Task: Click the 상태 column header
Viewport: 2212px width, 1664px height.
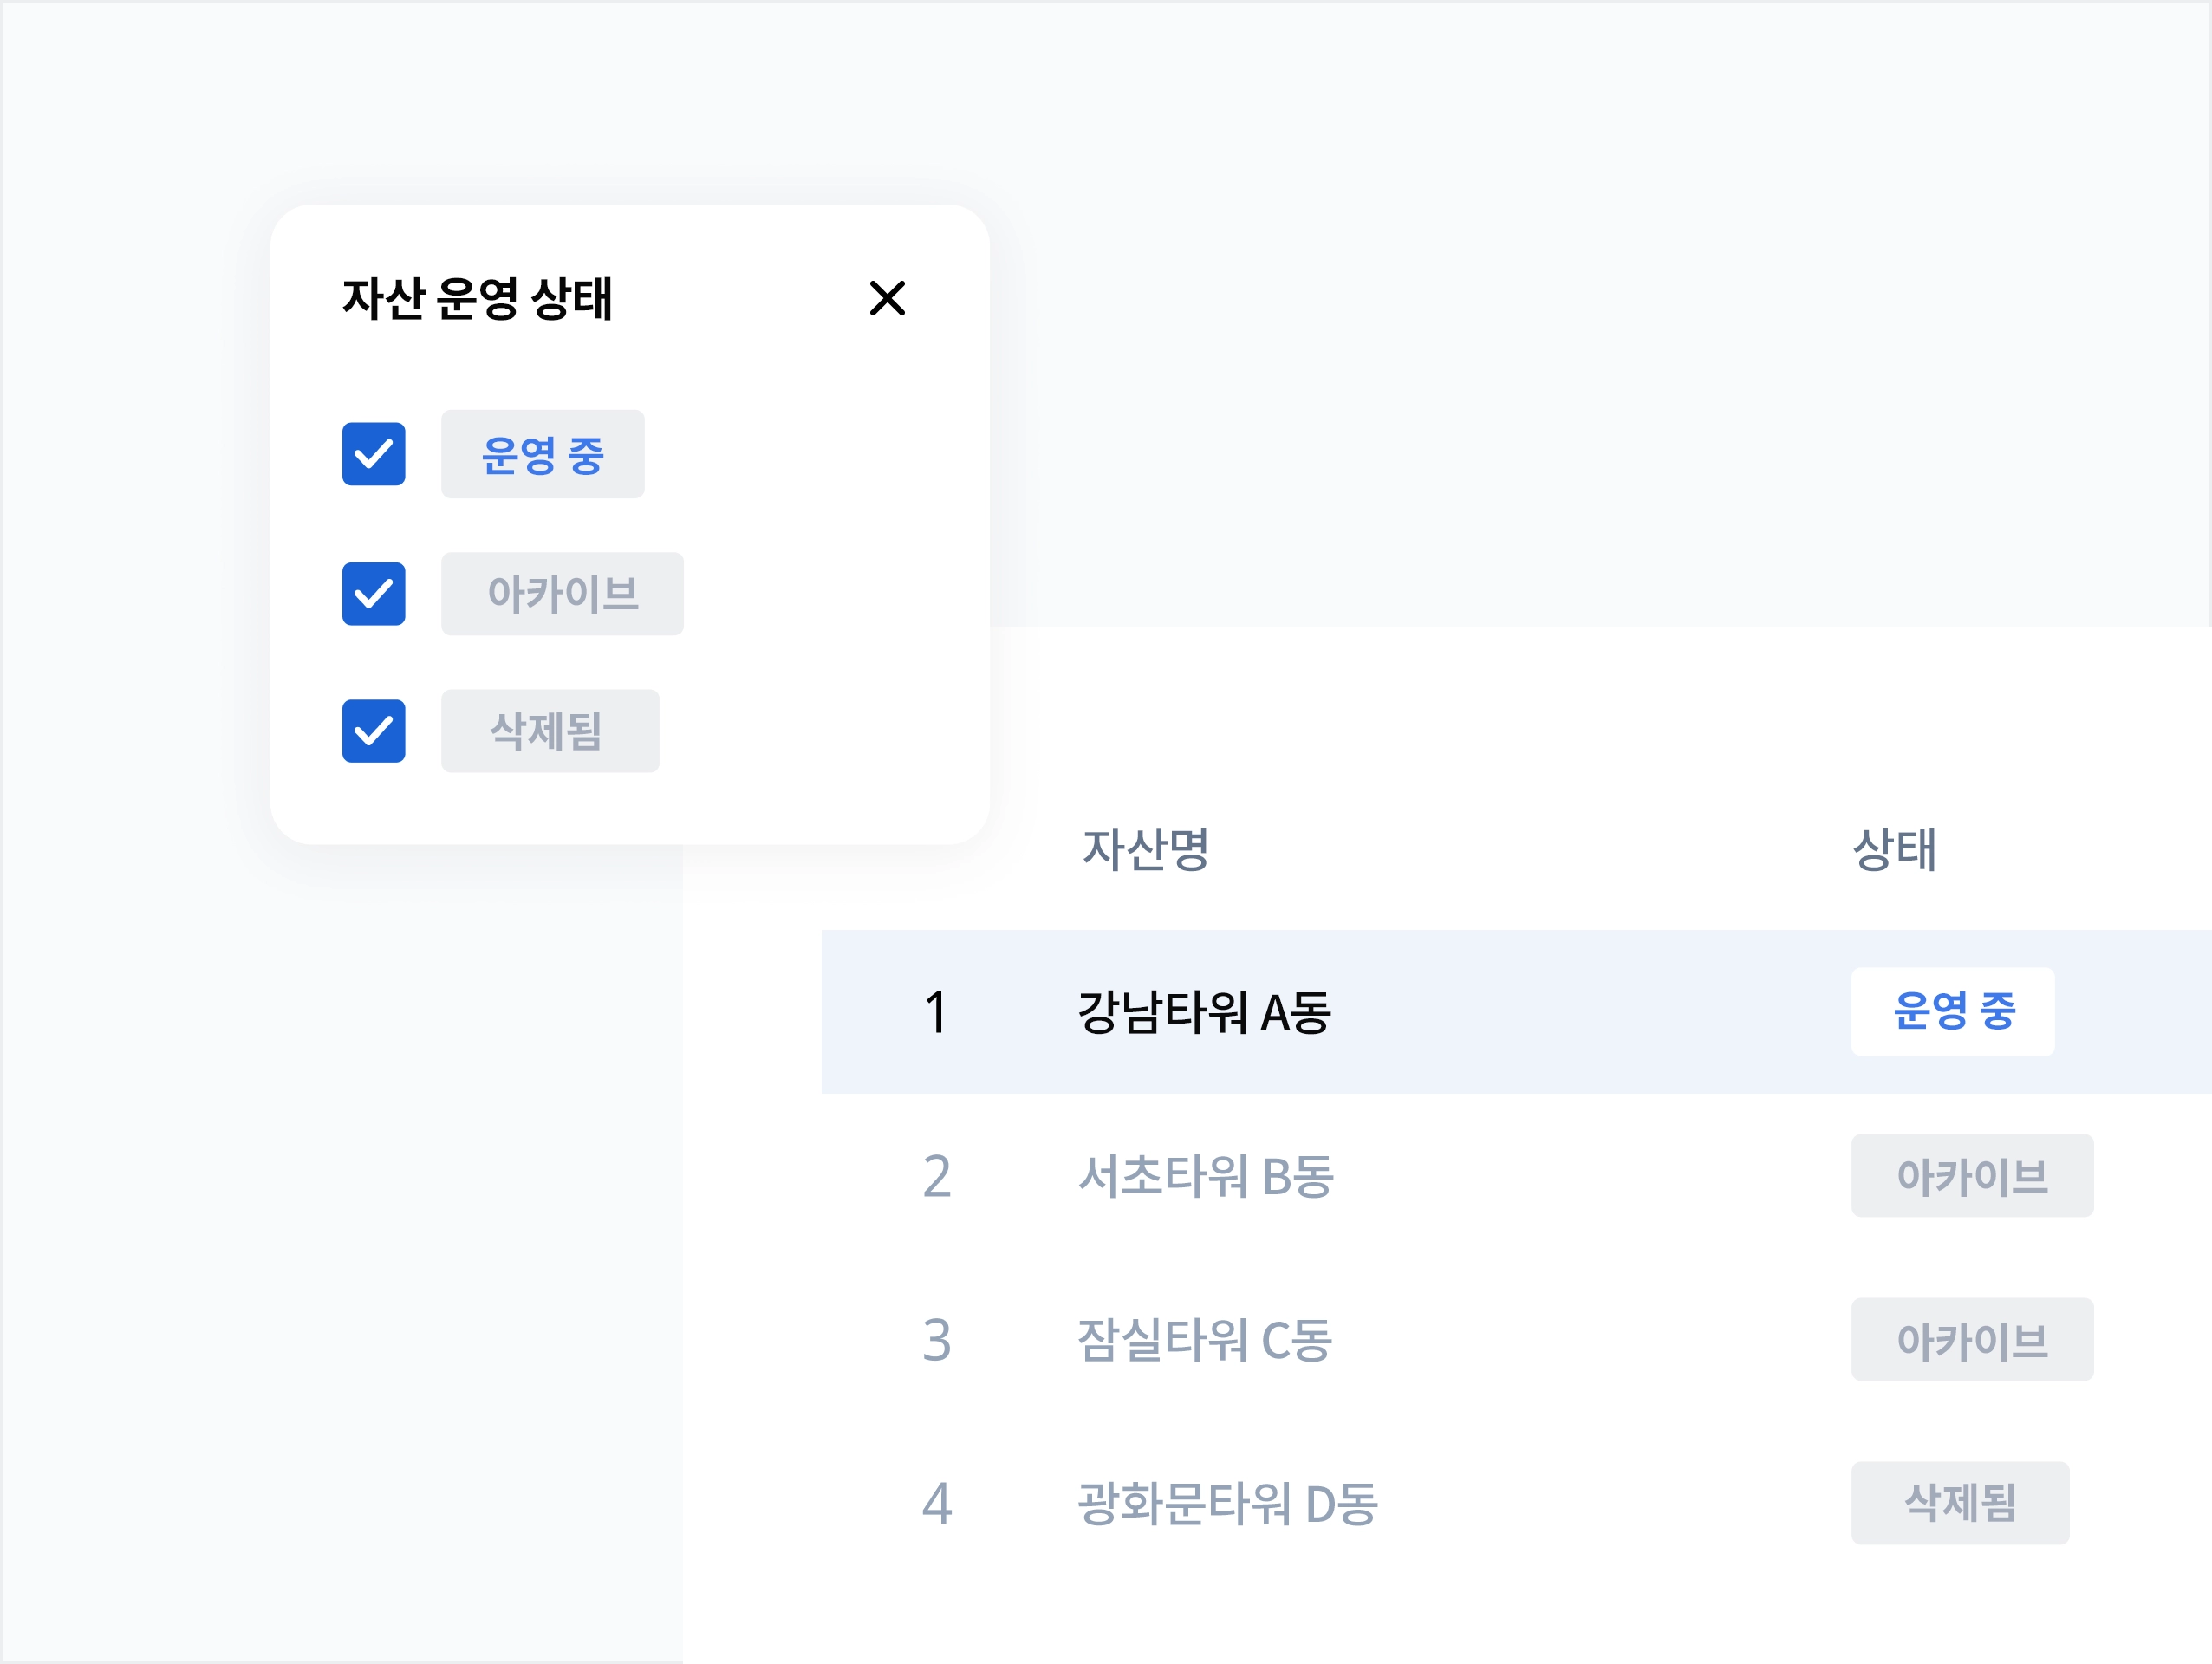Action: pos(1894,849)
